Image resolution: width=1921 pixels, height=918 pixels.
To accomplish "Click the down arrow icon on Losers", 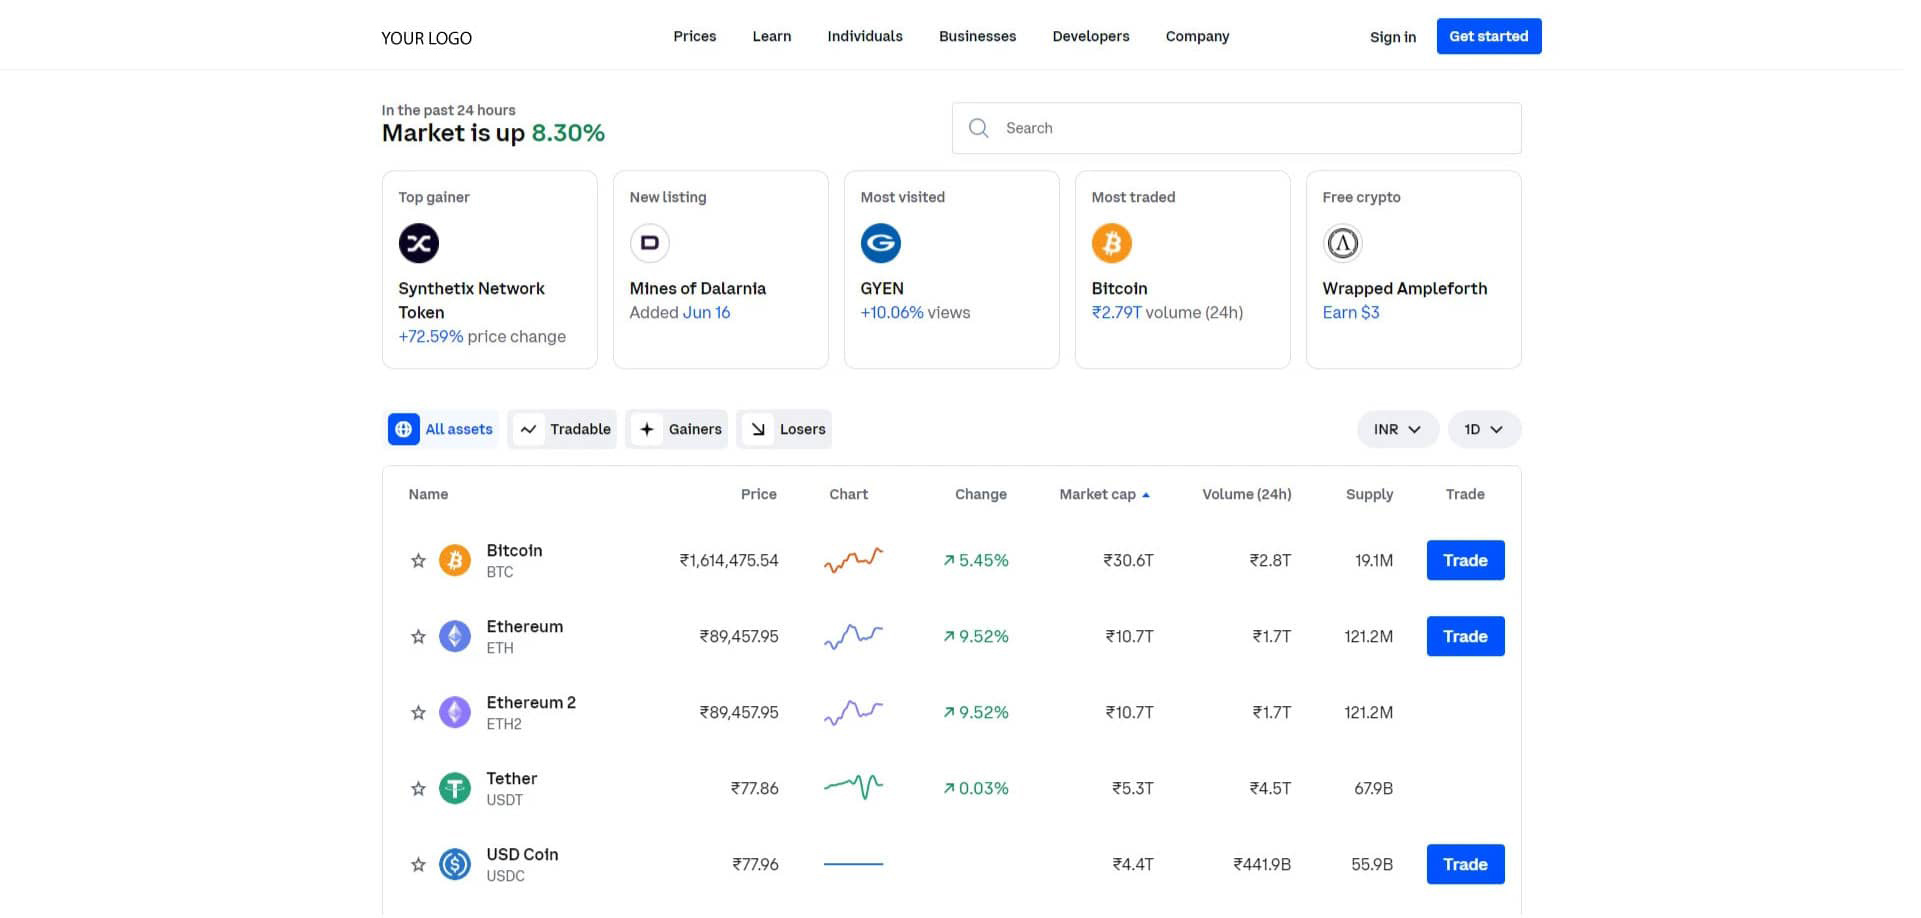I will click(758, 429).
